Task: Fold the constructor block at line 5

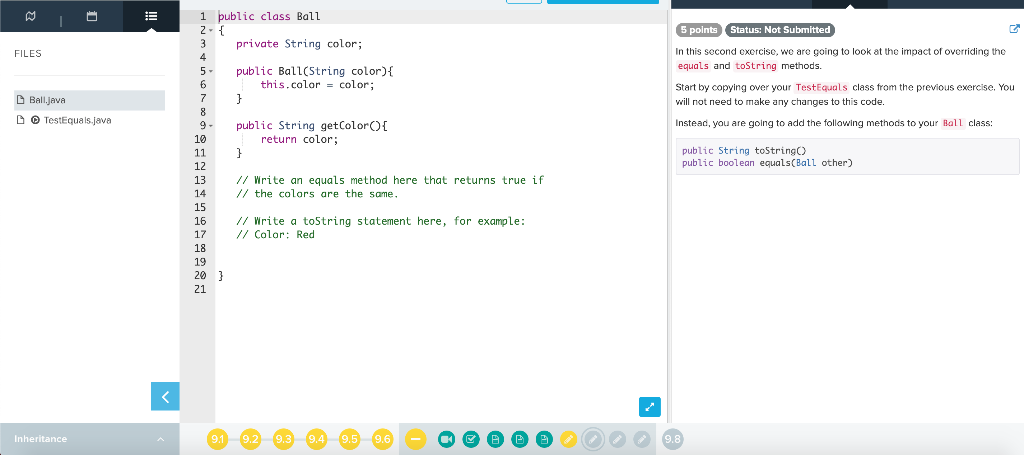Action: tap(212, 71)
